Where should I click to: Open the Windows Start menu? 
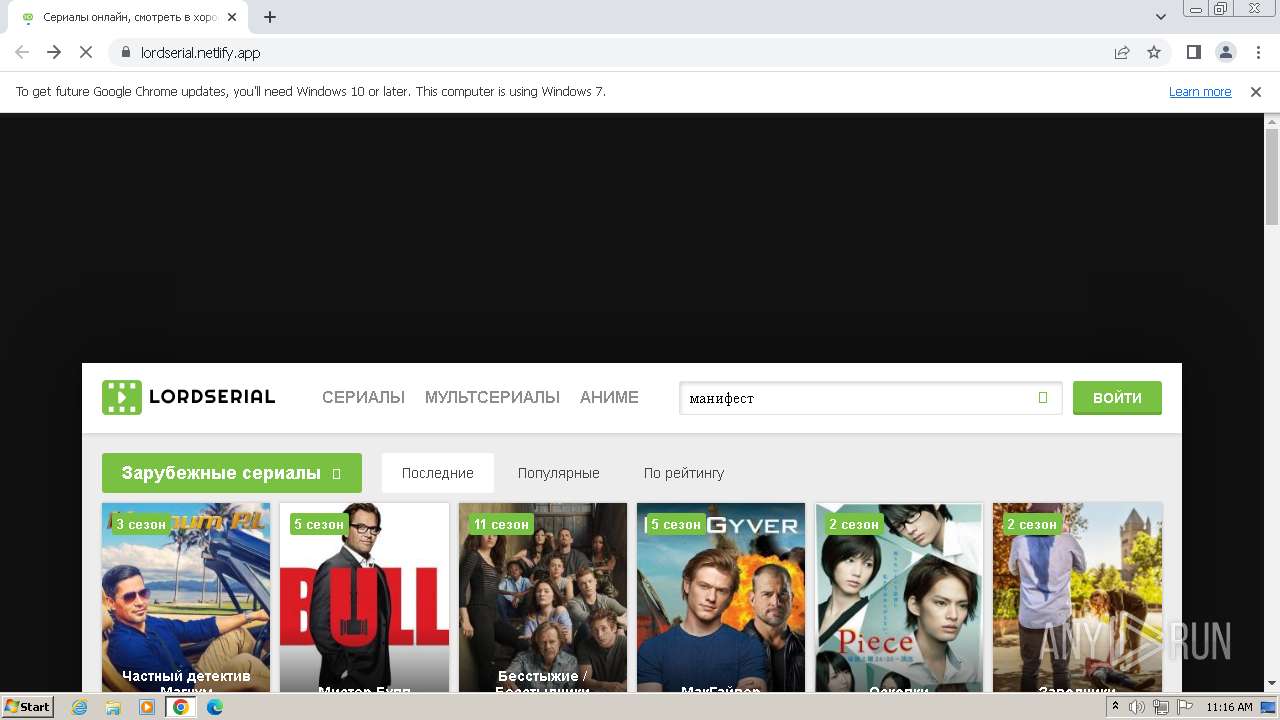27,707
